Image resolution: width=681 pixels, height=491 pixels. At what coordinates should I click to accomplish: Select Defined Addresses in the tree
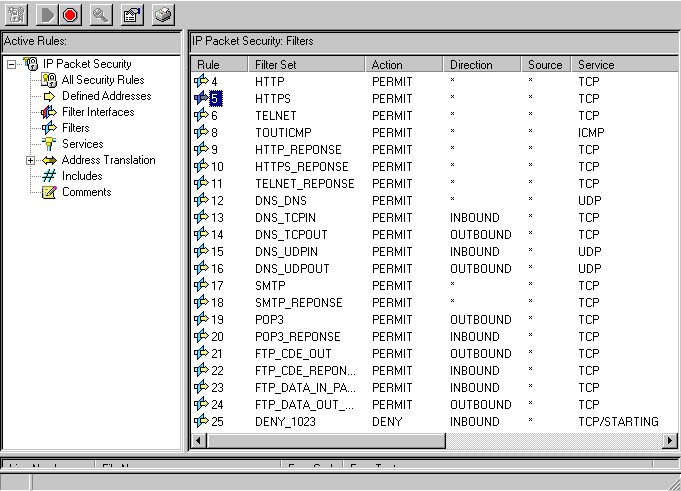tap(106, 96)
